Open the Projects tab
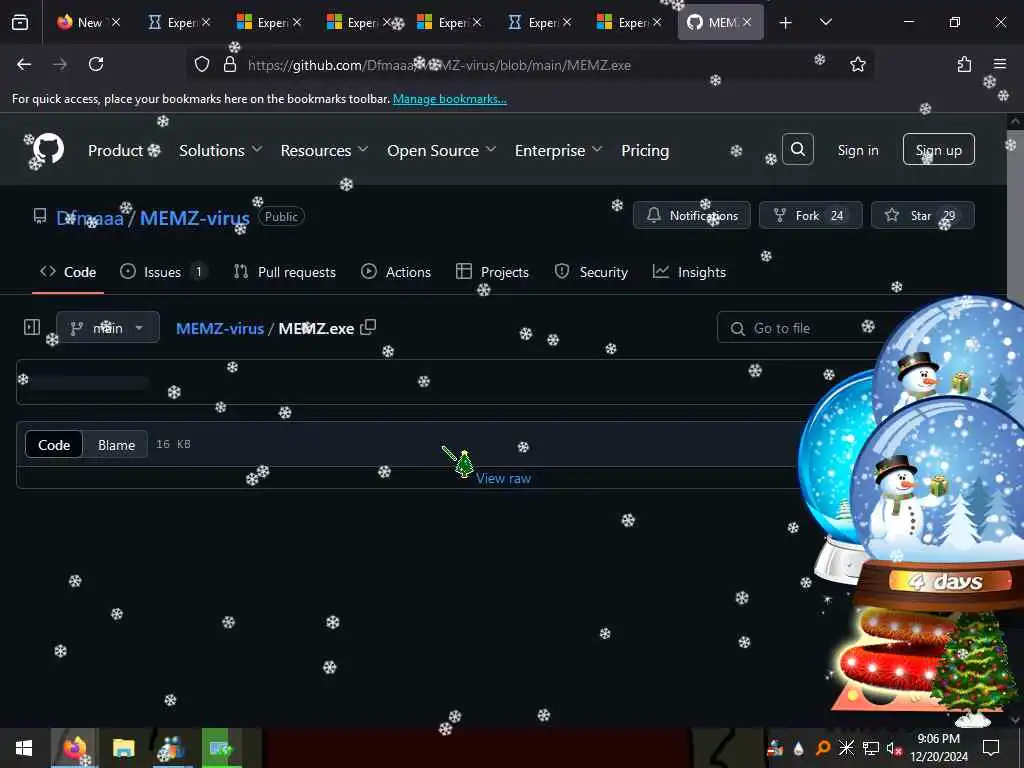 tap(492, 272)
